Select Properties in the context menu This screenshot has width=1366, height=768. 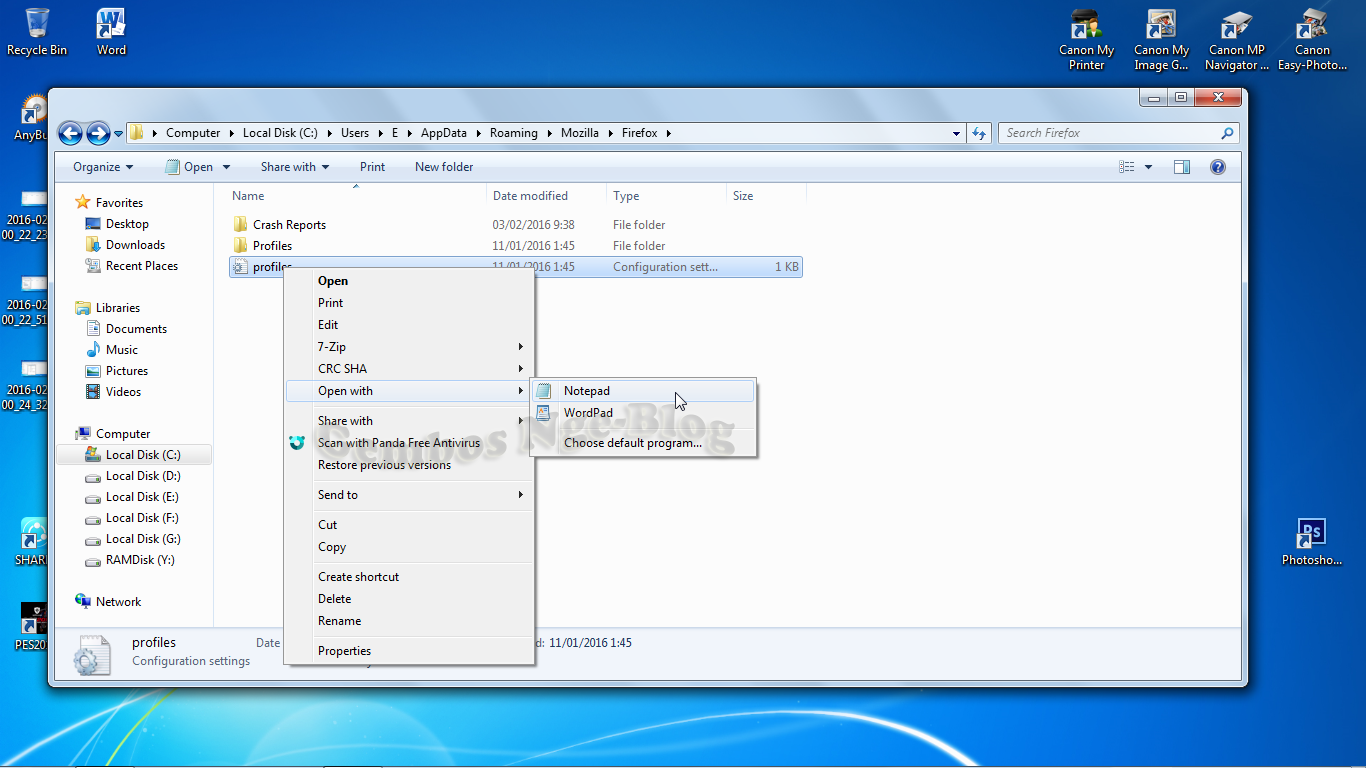(409, 651)
